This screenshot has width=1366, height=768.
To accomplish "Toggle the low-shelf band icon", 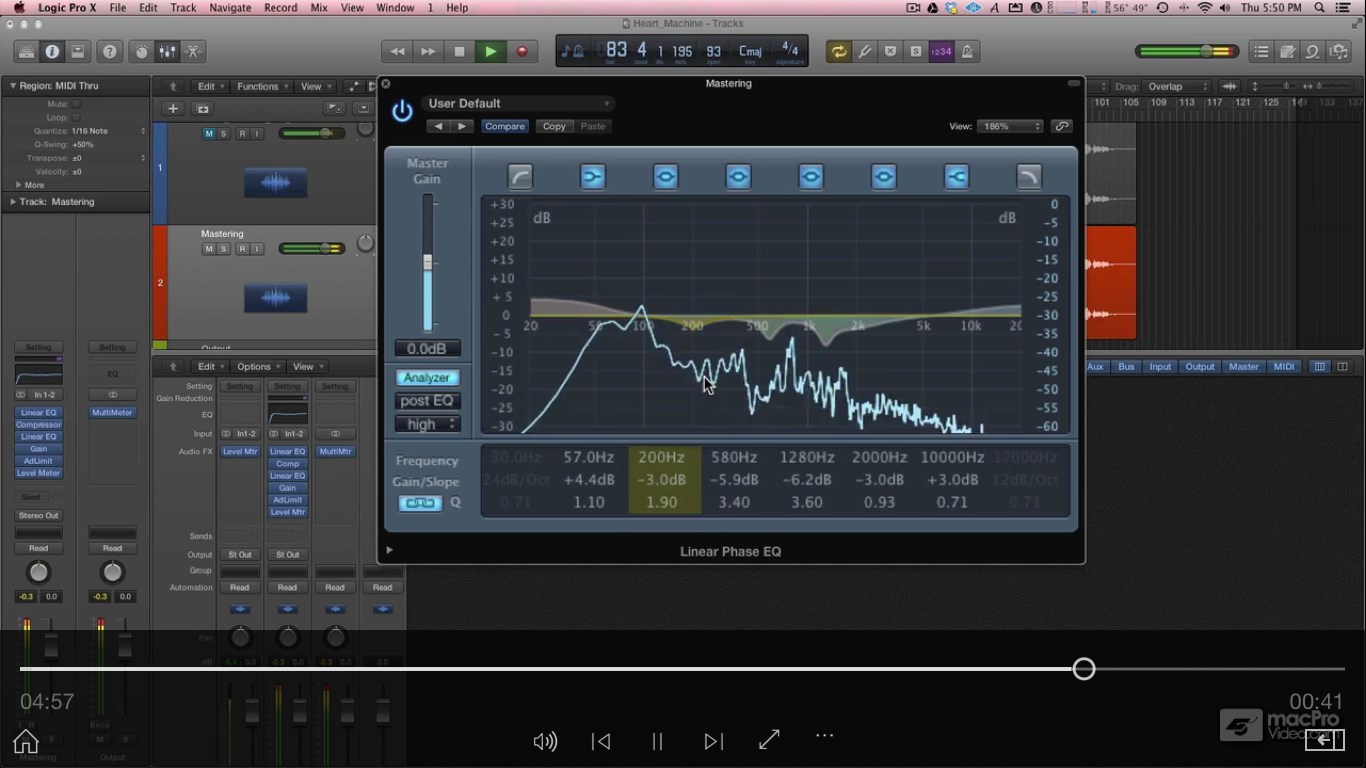I will [x=593, y=177].
